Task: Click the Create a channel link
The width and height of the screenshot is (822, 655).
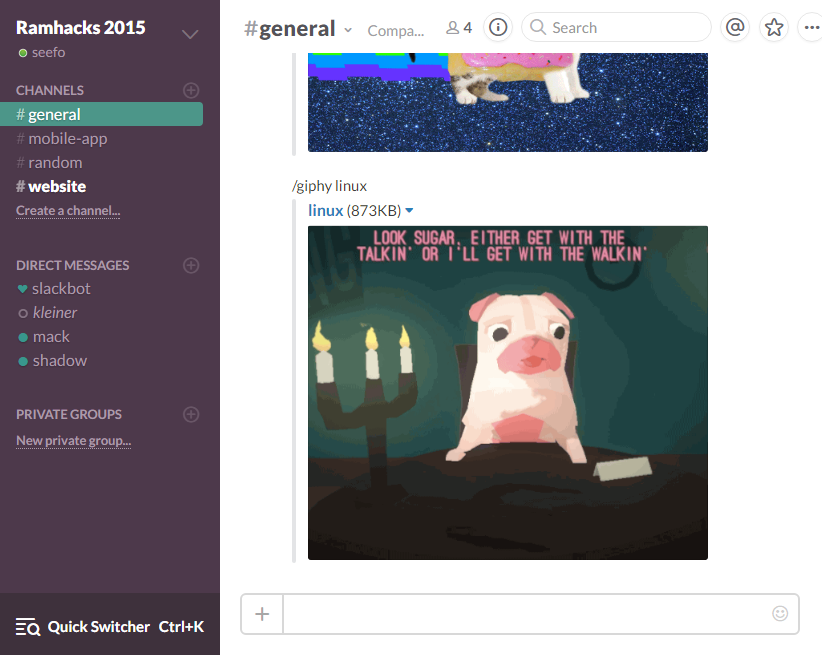Action: point(68,210)
